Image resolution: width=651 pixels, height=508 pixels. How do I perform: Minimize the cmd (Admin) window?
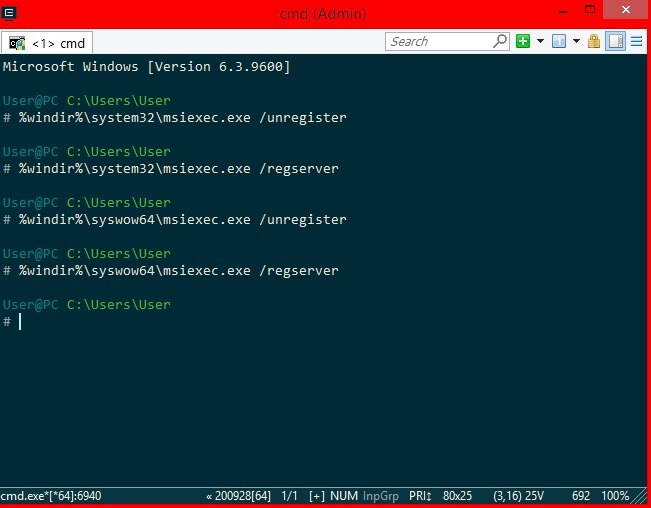coord(563,11)
